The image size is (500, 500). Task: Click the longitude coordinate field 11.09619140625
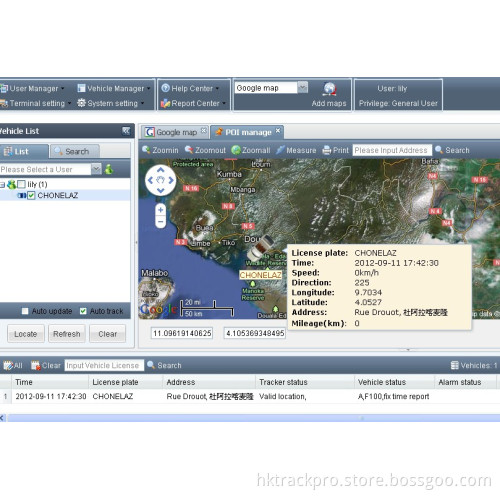[x=182, y=333]
